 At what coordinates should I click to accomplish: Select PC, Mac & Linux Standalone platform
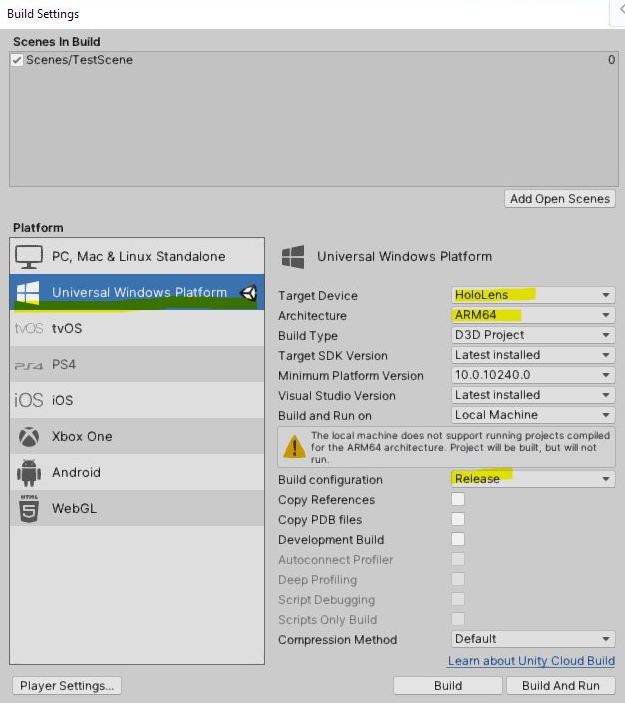click(137, 256)
